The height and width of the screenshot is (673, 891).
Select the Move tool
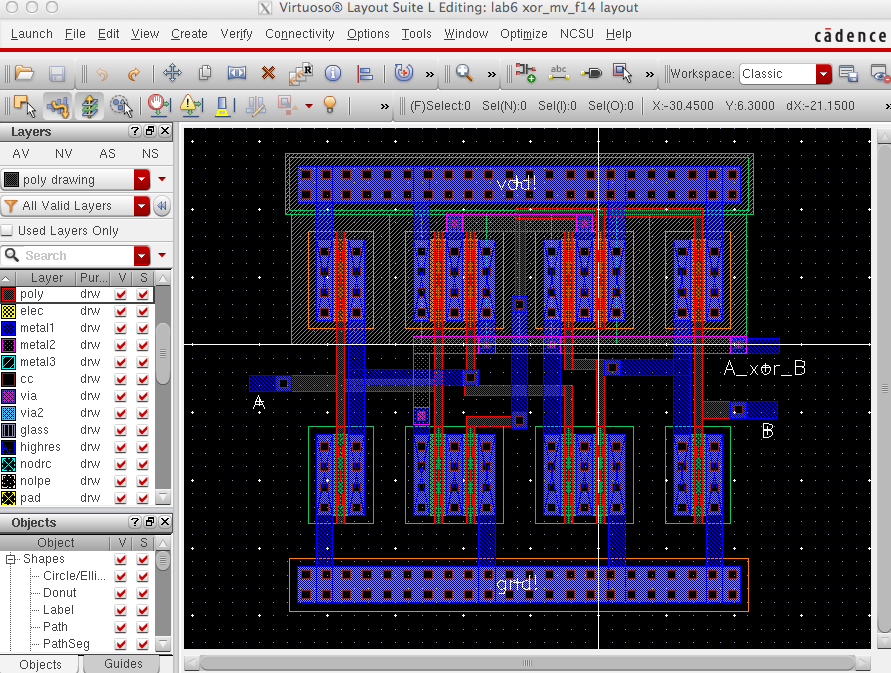(172, 73)
